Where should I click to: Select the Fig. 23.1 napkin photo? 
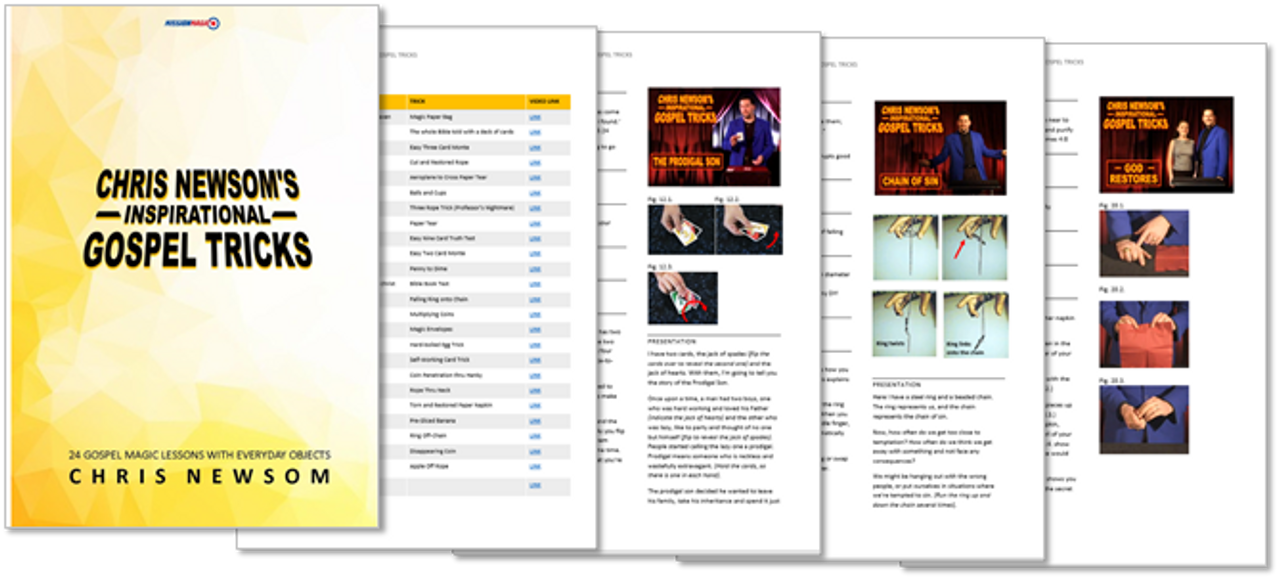click(x=1144, y=243)
